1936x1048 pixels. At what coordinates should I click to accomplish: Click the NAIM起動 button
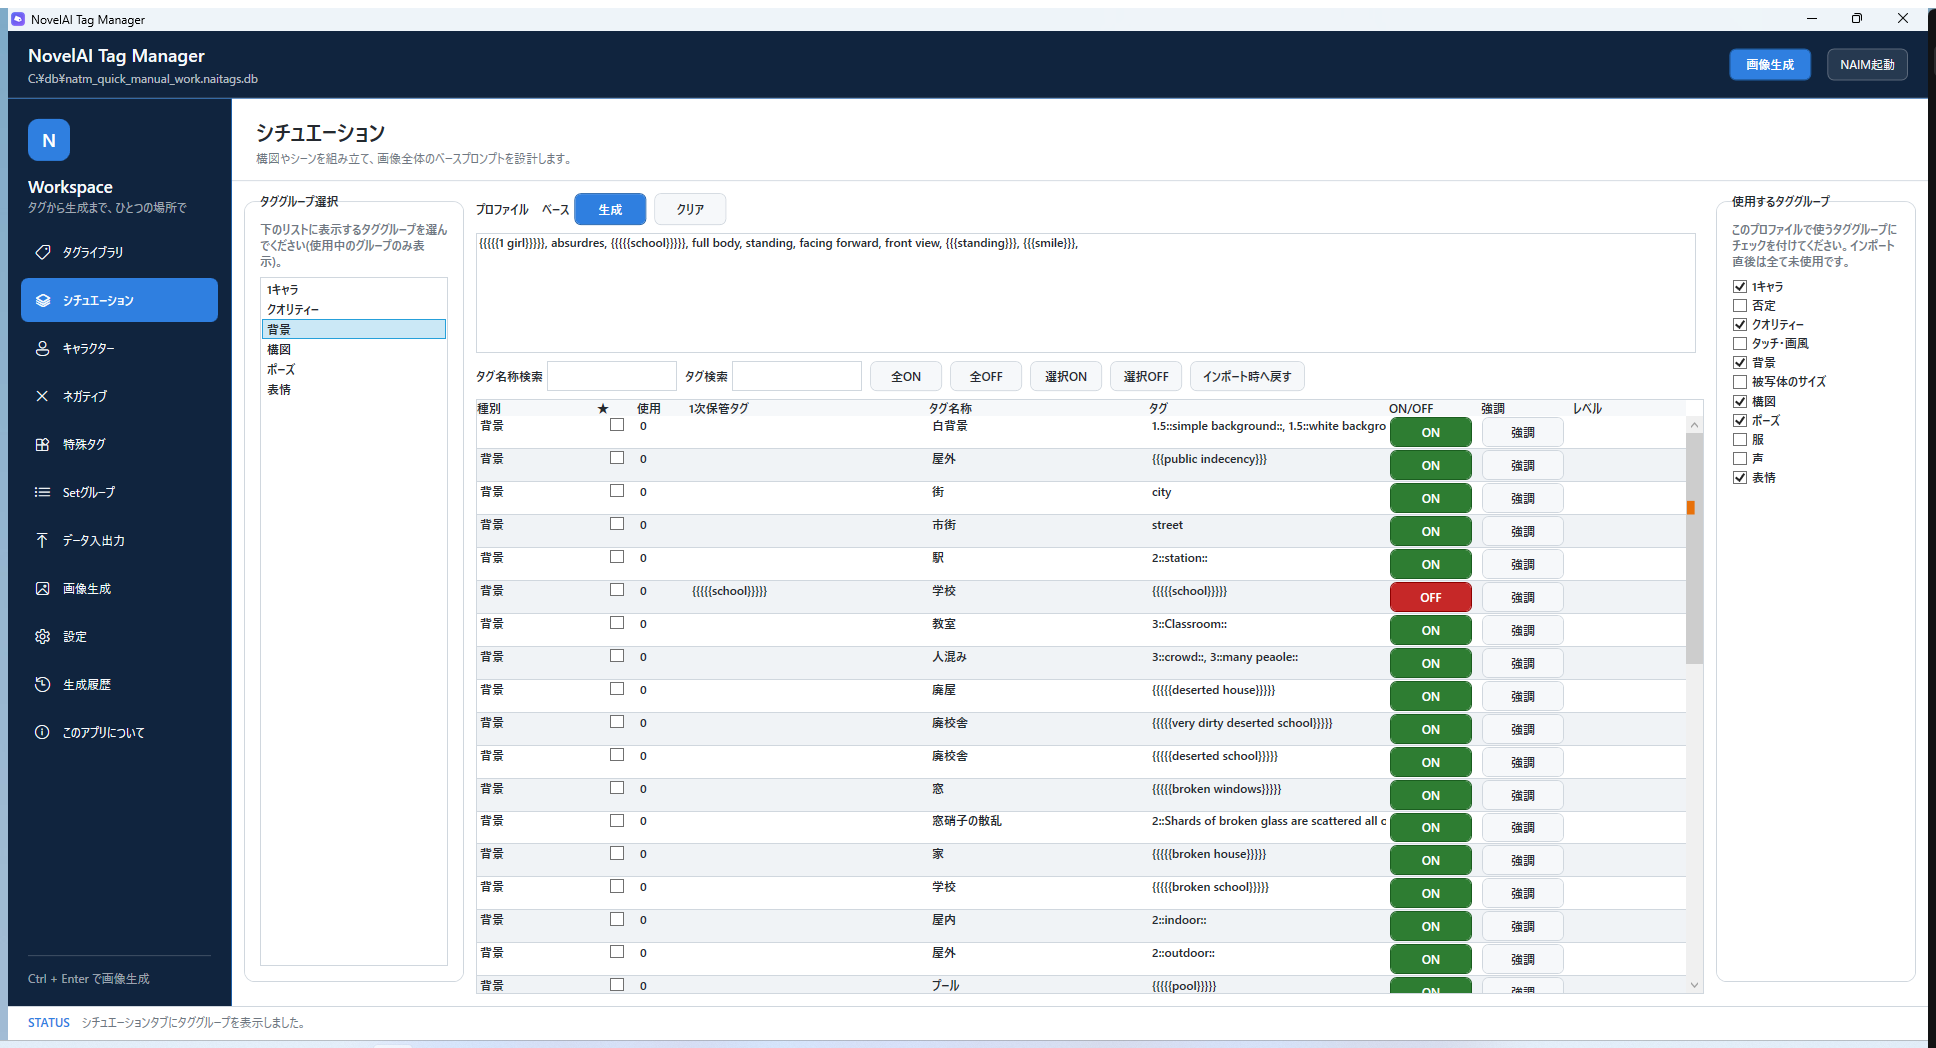click(1867, 64)
